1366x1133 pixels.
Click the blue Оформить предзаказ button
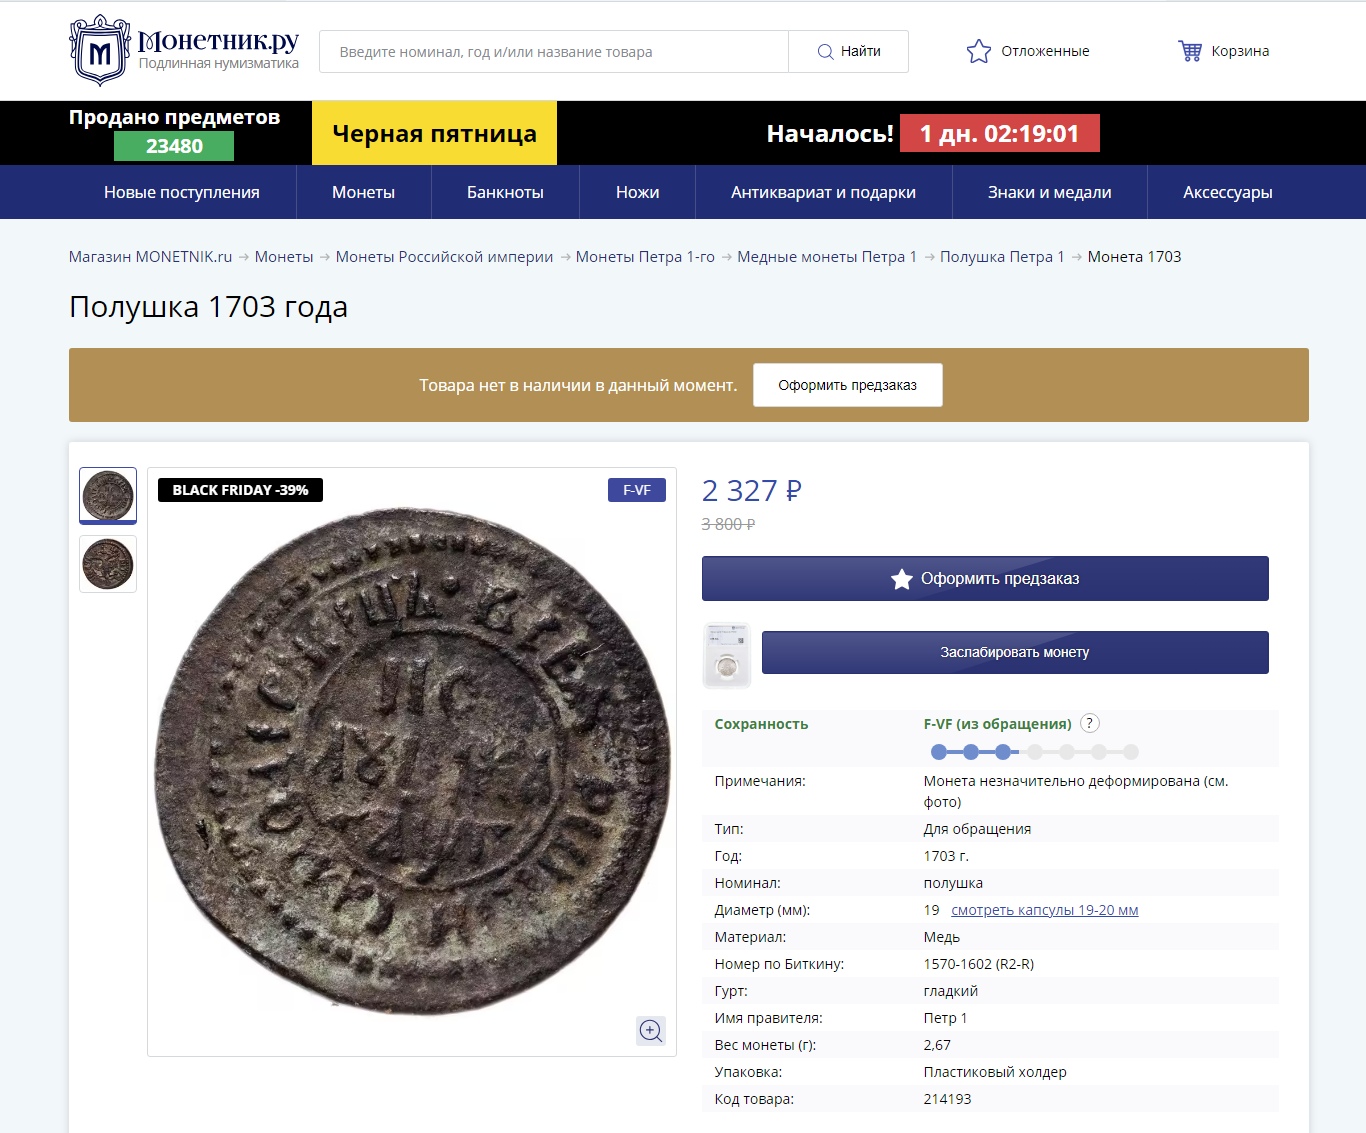click(985, 579)
